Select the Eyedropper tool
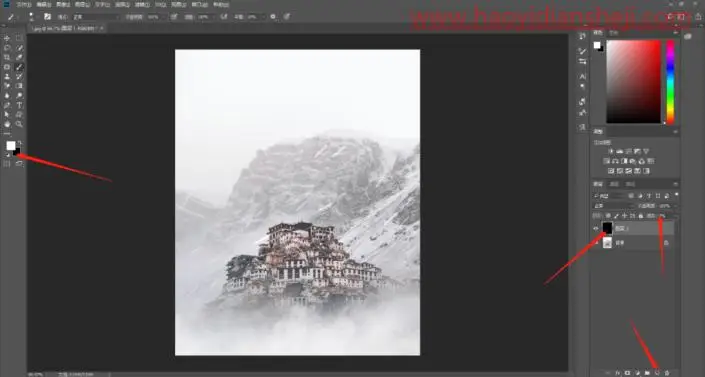This screenshot has width=705, height=377. pyautogui.click(x=19, y=58)
